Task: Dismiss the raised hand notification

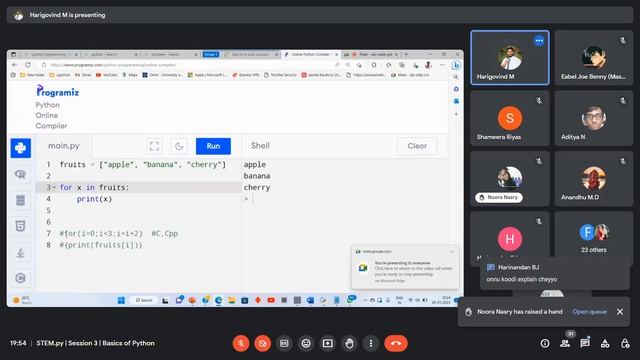Action: [x=620, y=311]
